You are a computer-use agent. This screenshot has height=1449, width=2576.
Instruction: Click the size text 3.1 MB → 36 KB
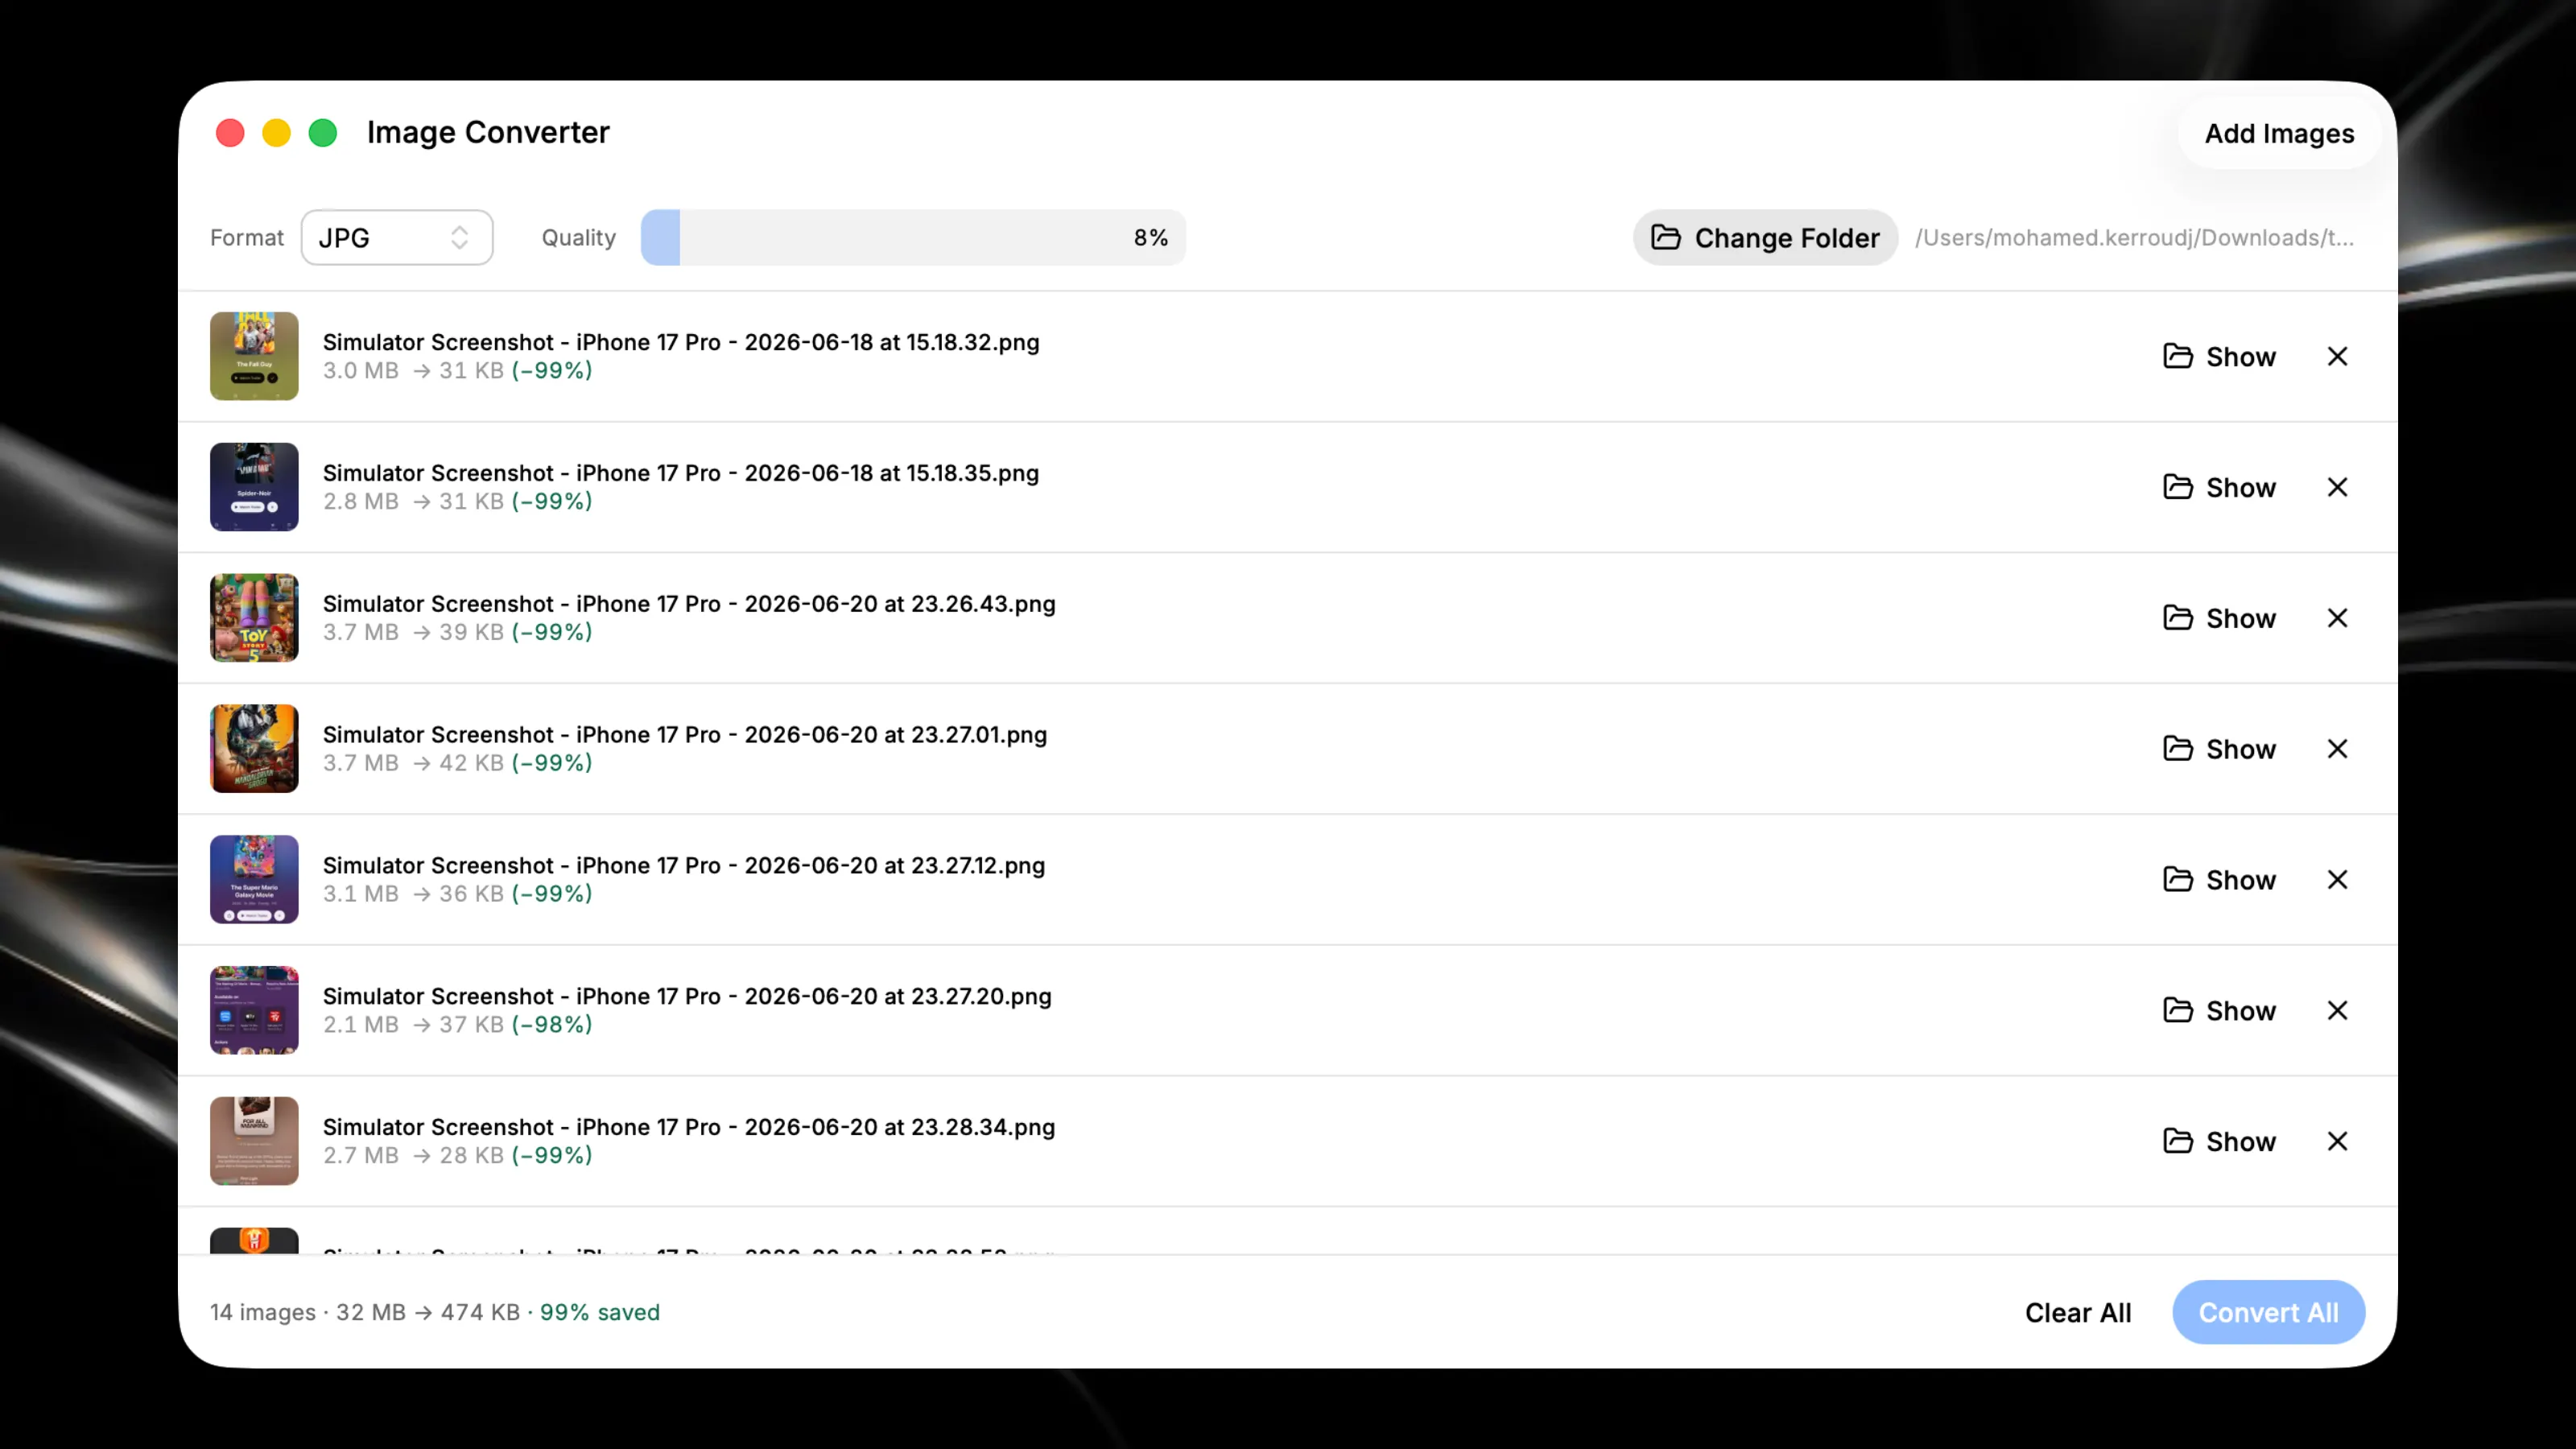(413, 895)
